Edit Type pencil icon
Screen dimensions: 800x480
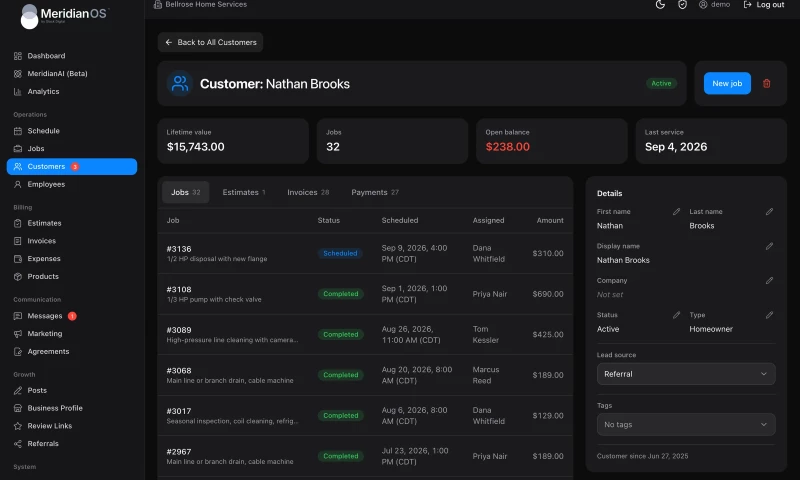coord(769,315)
